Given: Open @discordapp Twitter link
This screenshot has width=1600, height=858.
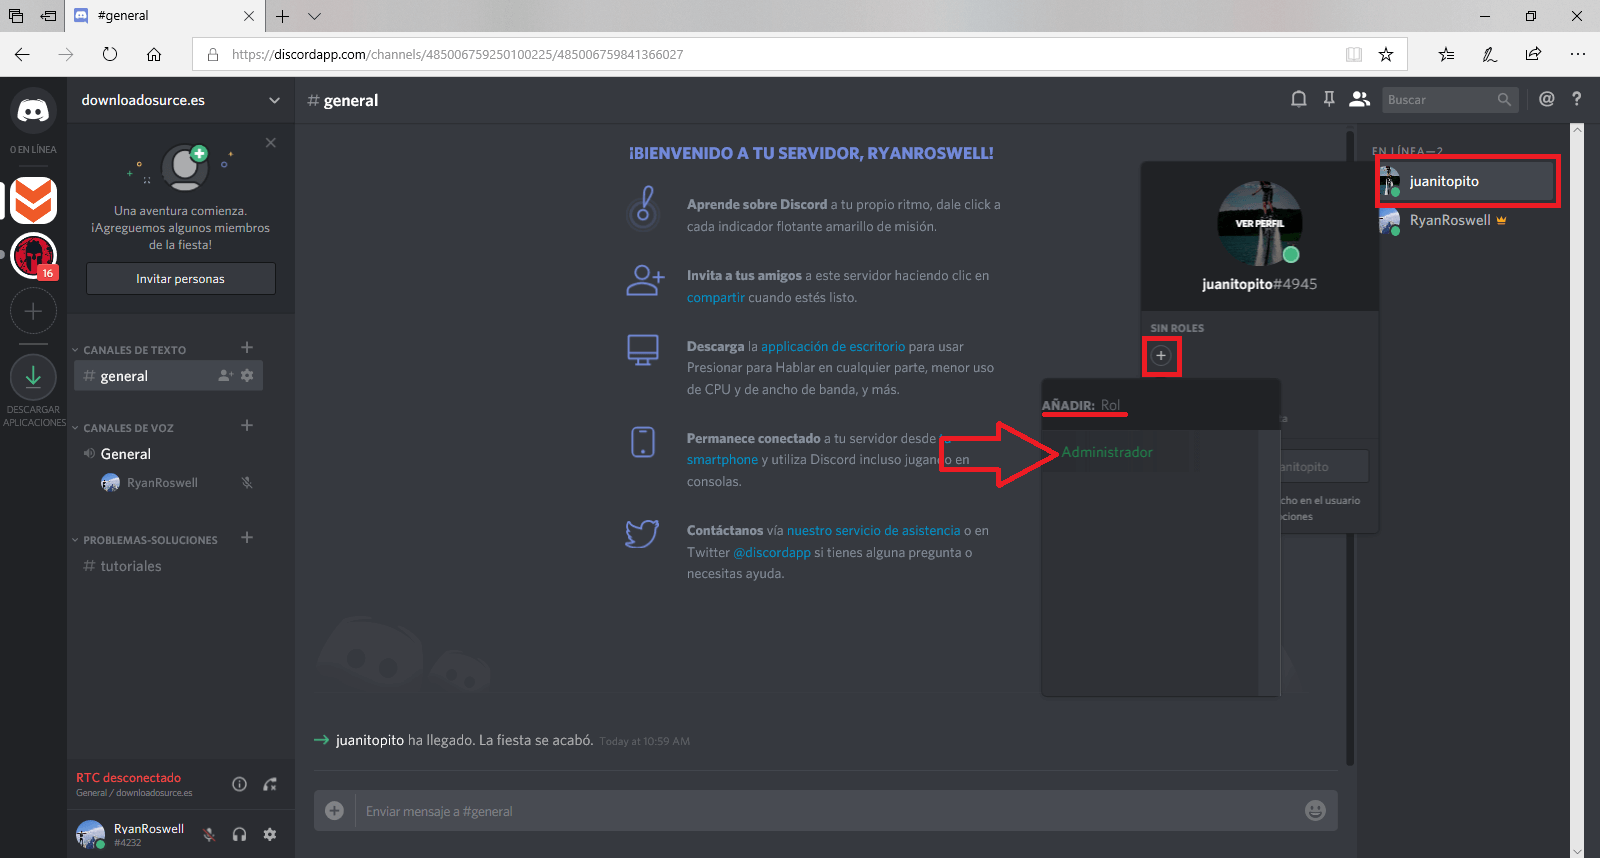Looking at the screenshot, I should pyautogui.click(x=772, y=552).
